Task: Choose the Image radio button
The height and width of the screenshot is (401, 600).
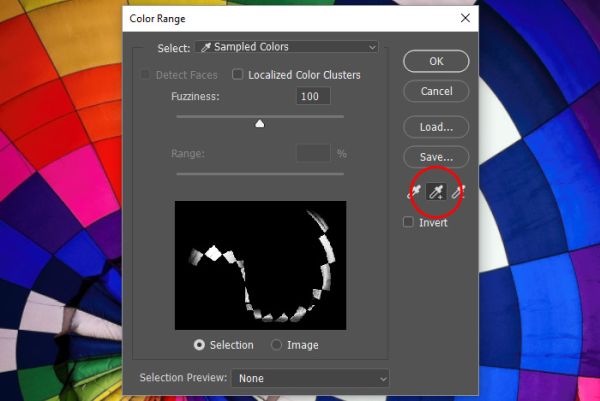Action: 276,345
